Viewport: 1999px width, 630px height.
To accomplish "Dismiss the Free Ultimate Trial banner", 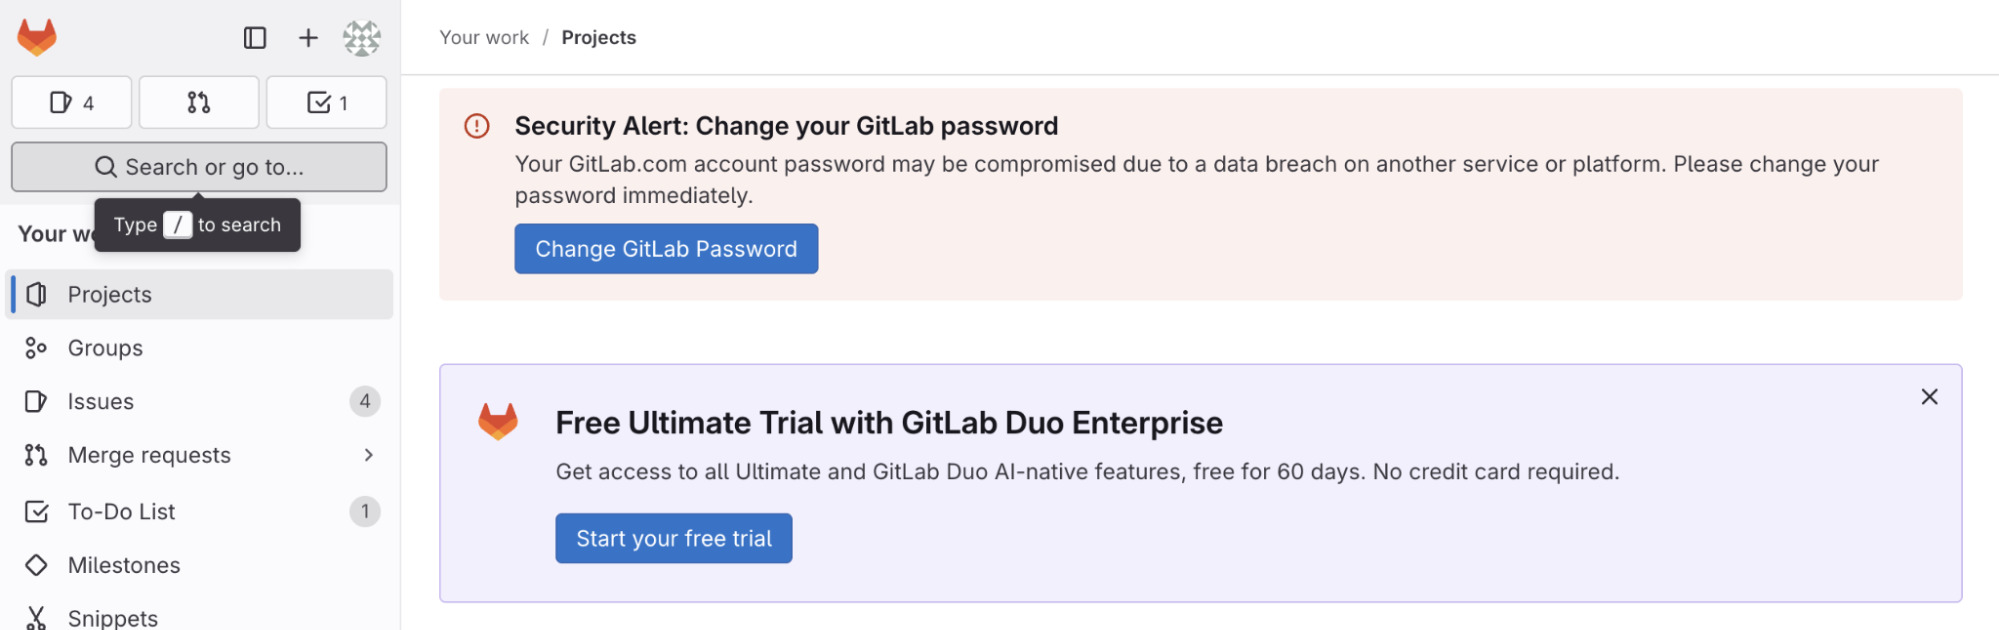I will [x=1929, y=397].
